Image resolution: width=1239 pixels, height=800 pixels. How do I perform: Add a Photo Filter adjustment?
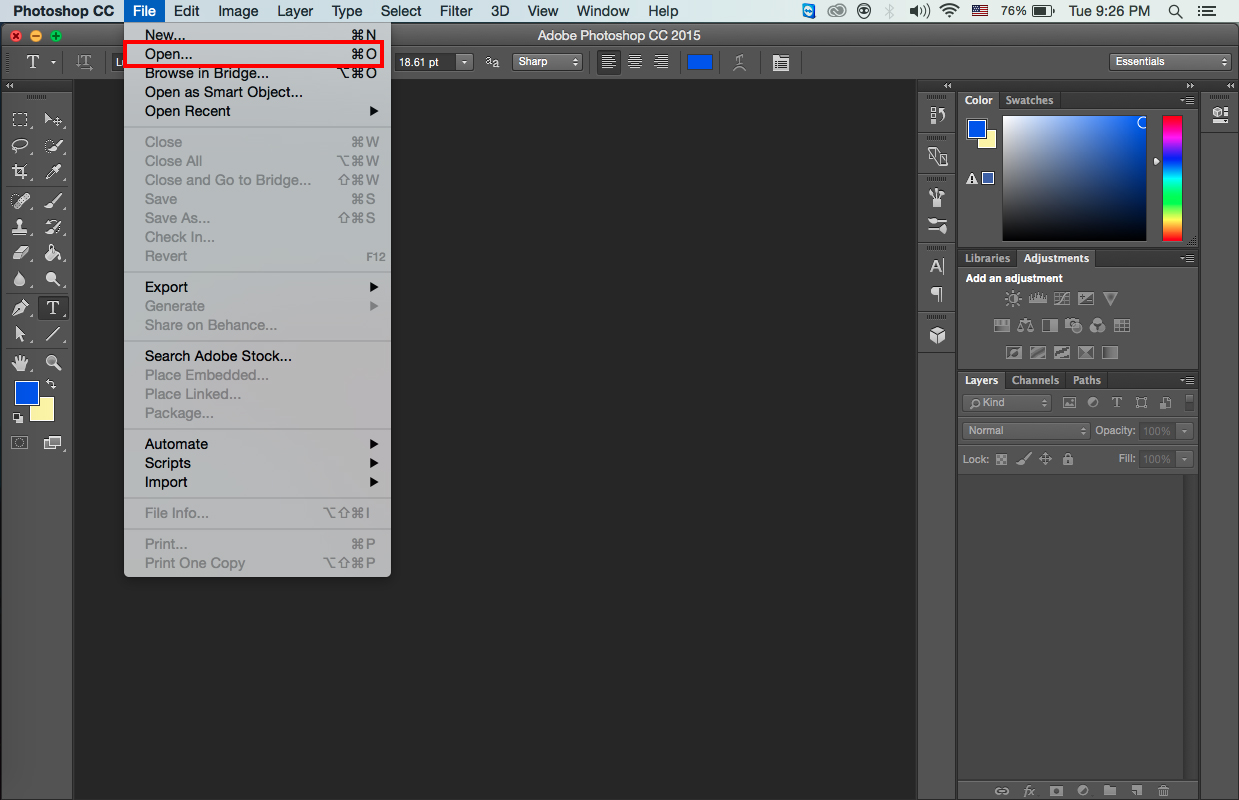pyautogui.click(x=1074, y=326)
